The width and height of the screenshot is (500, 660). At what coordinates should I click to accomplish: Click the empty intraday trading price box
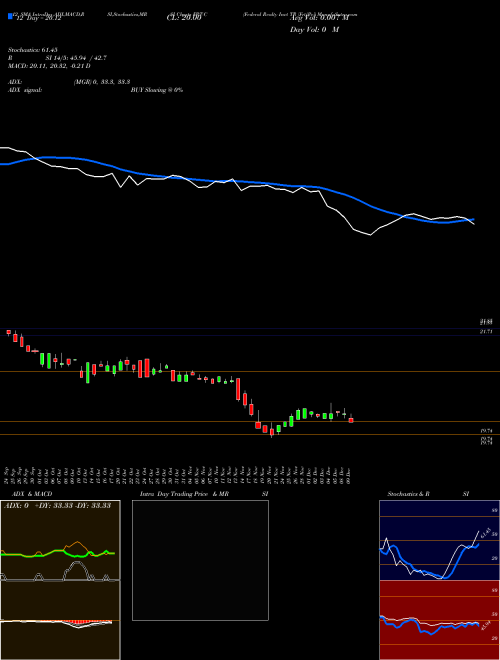[x=200, y=560]
